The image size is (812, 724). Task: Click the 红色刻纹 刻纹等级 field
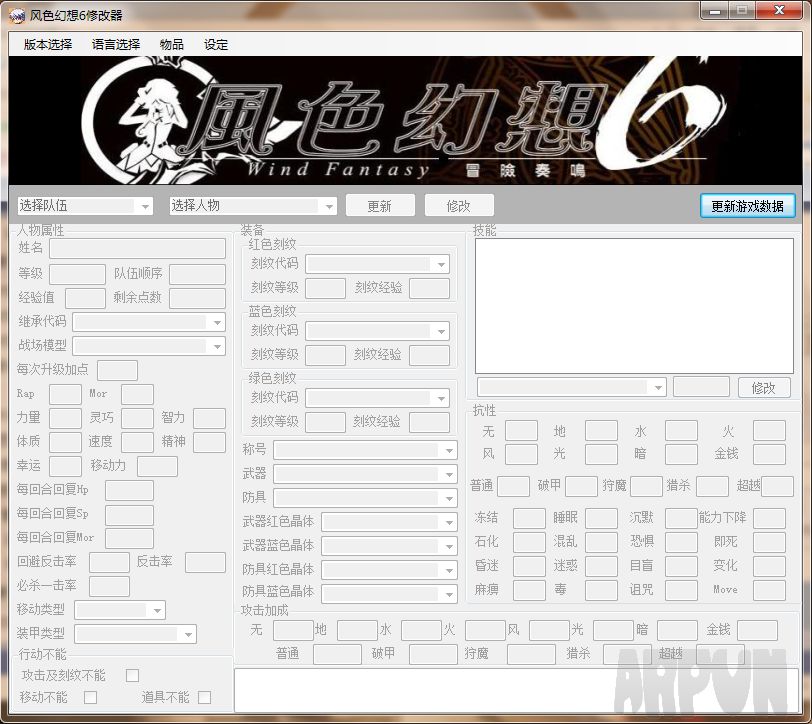tap(325, 288)
